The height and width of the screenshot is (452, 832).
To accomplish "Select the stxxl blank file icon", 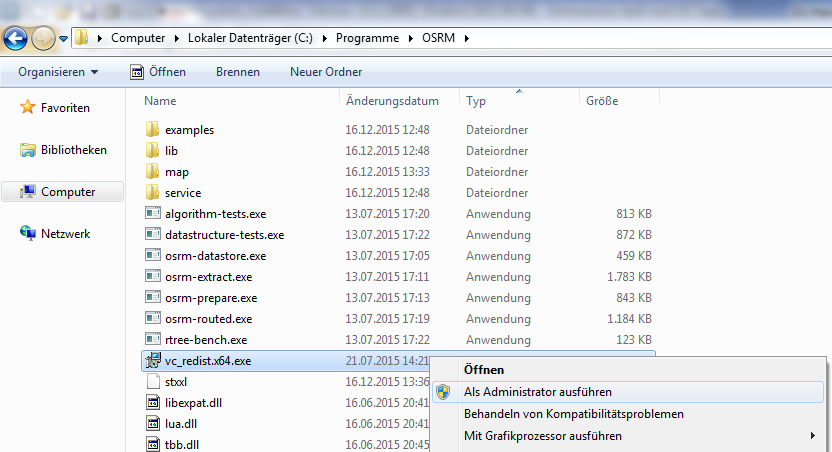I will (153, 381).
